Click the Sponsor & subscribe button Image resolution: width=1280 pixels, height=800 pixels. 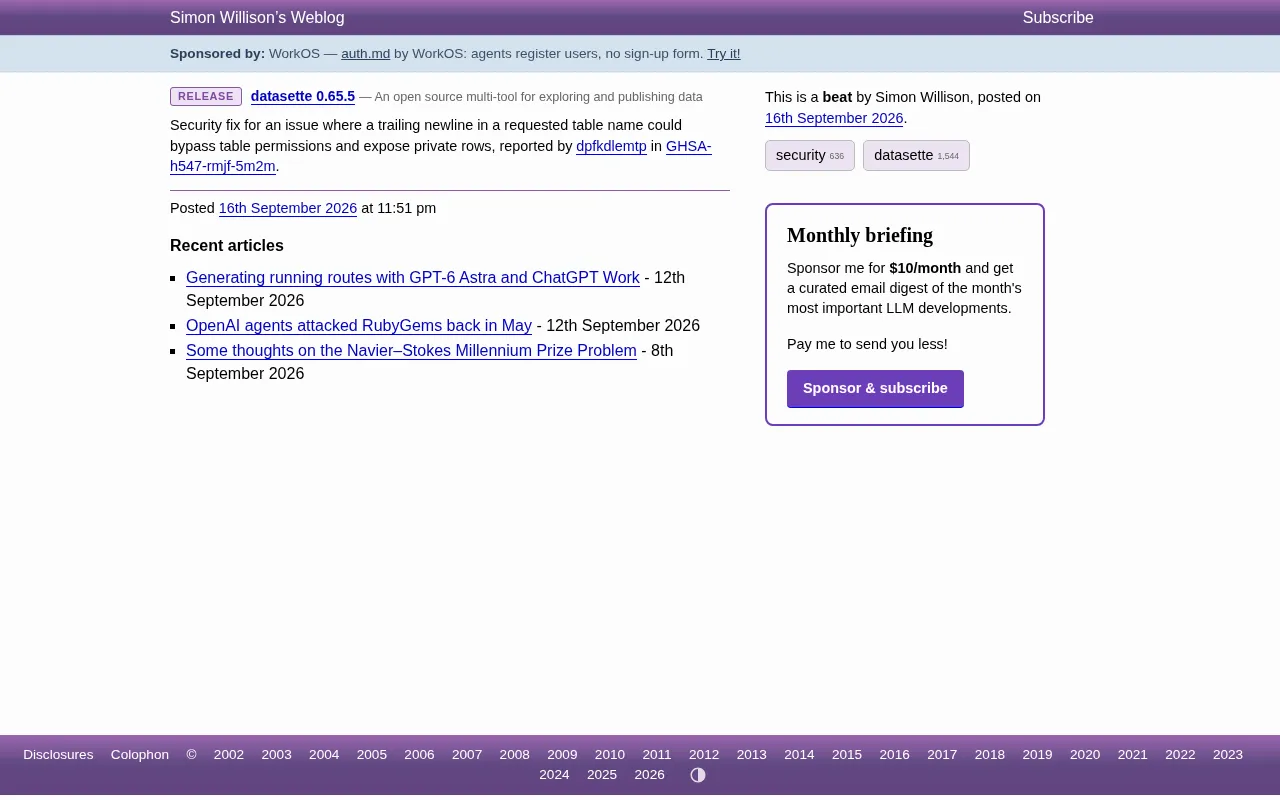[875, 388]
